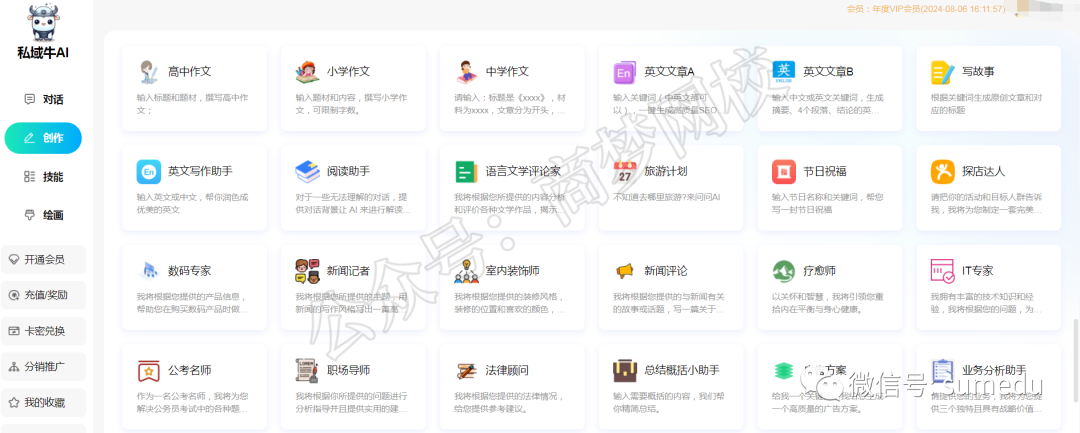The height and width of the screenshot is (433, 1080).
Task: Click the 数码专家 icon
Action: coord(148,271)
